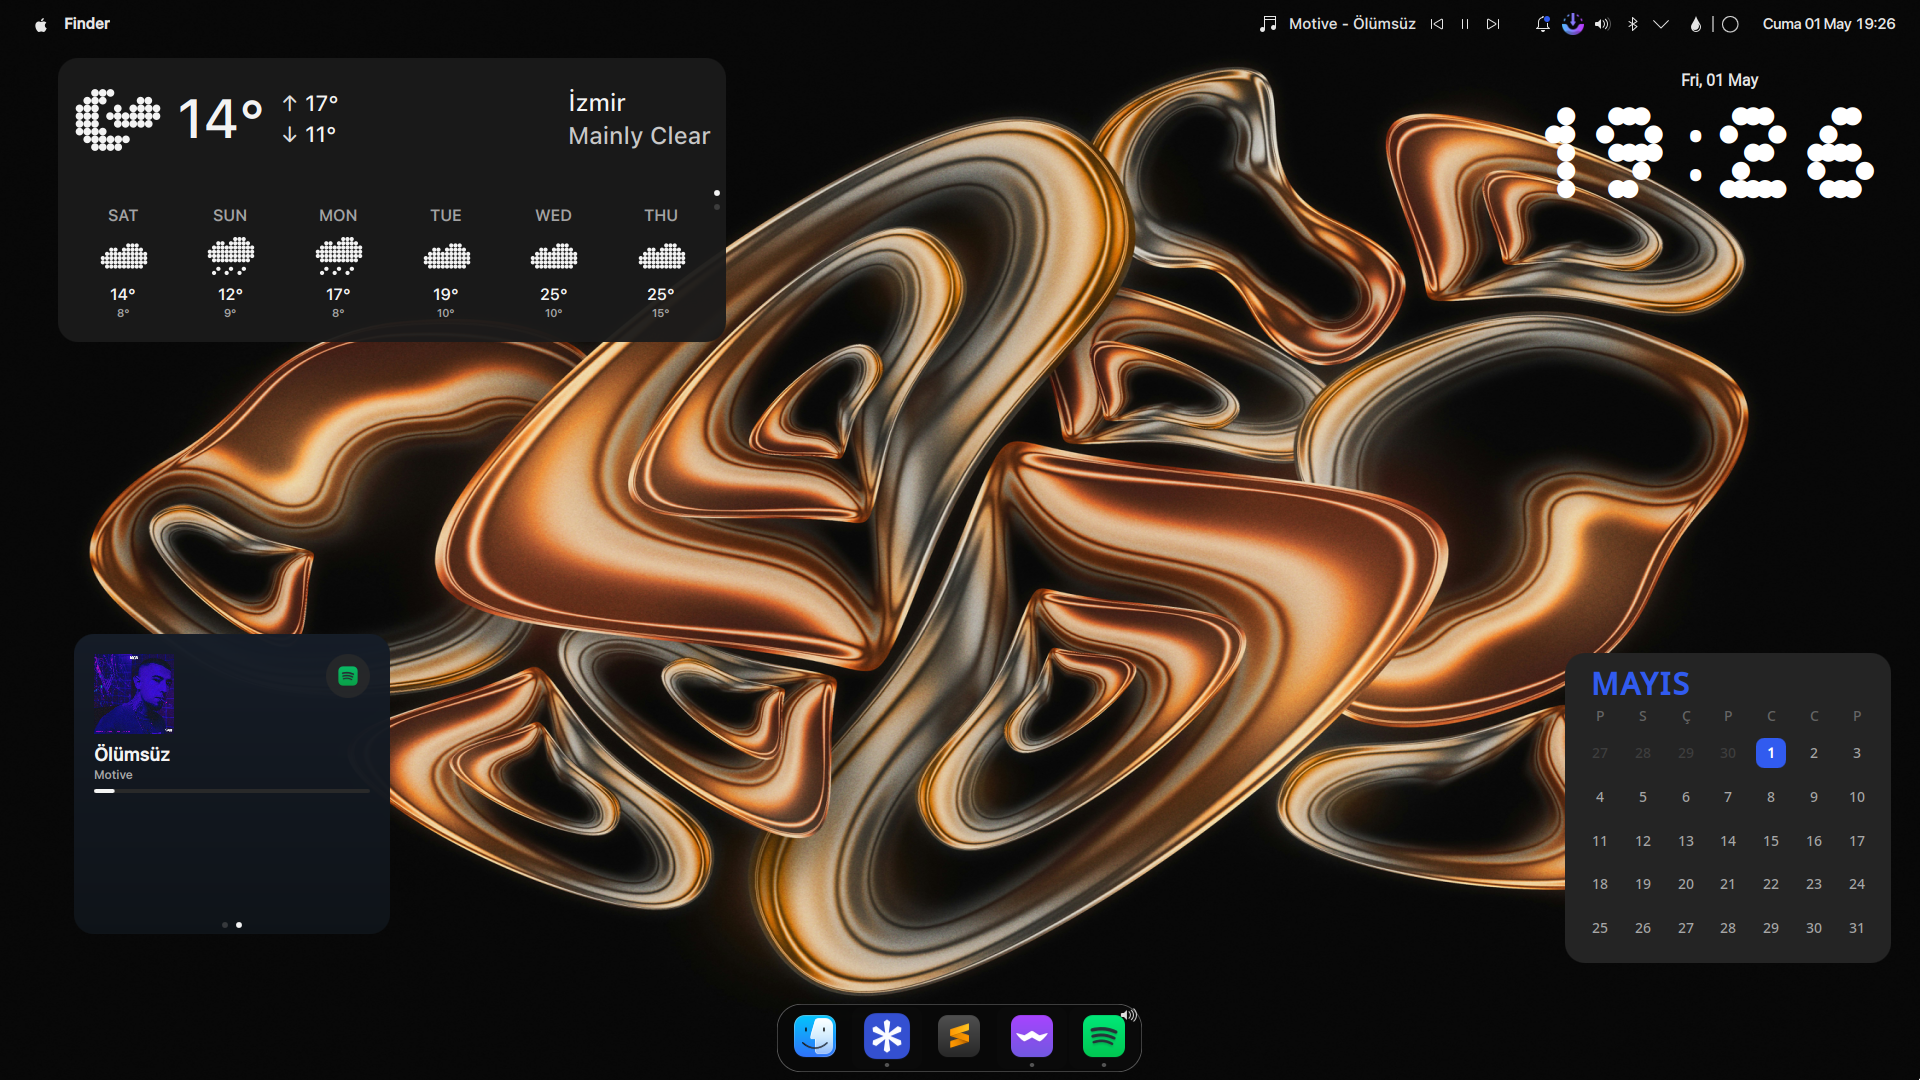Open the purple wave app in dock
Screen dimensions: 1920x1080
(1032, 1036)
